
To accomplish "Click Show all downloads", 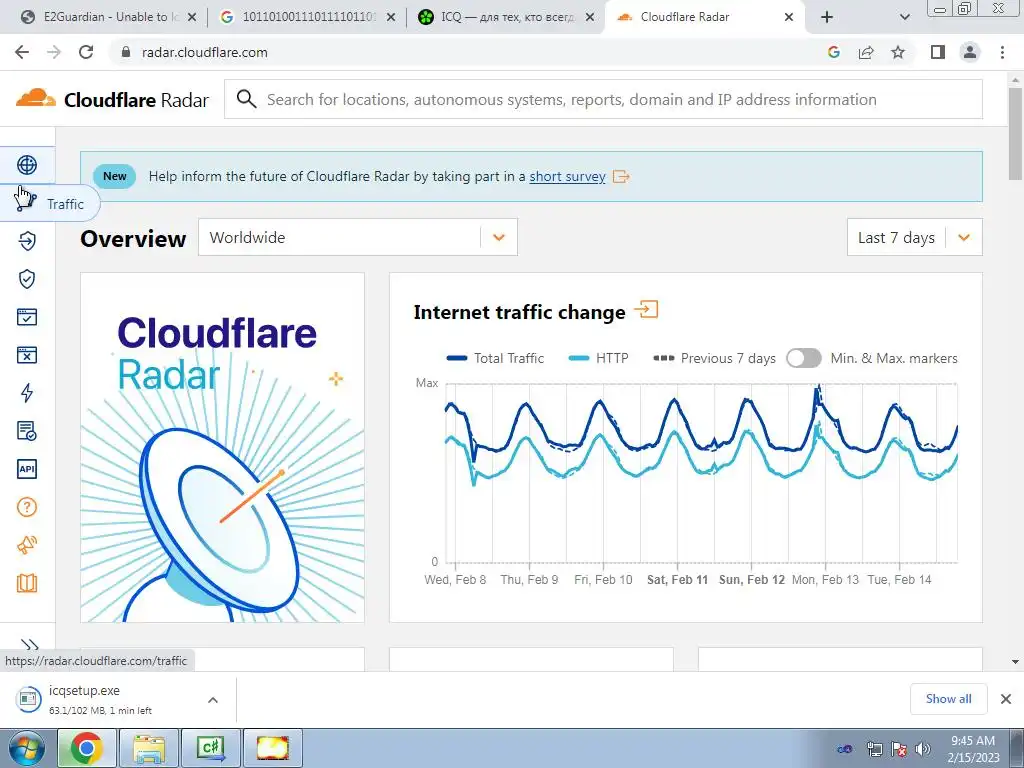I will [x=948, y=699].
